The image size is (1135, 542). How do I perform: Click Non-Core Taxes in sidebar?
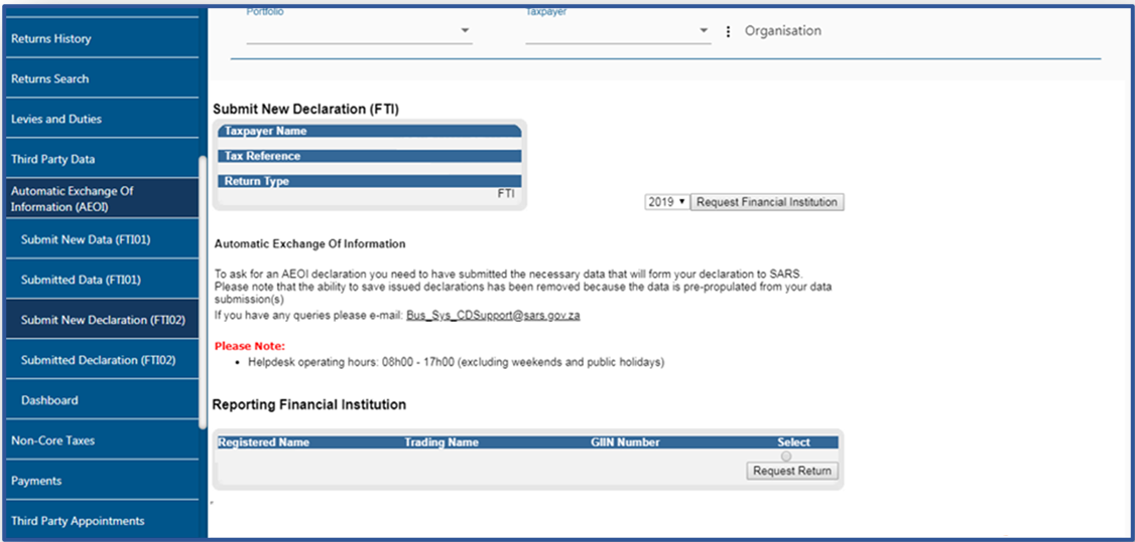(x=53, y=440)
